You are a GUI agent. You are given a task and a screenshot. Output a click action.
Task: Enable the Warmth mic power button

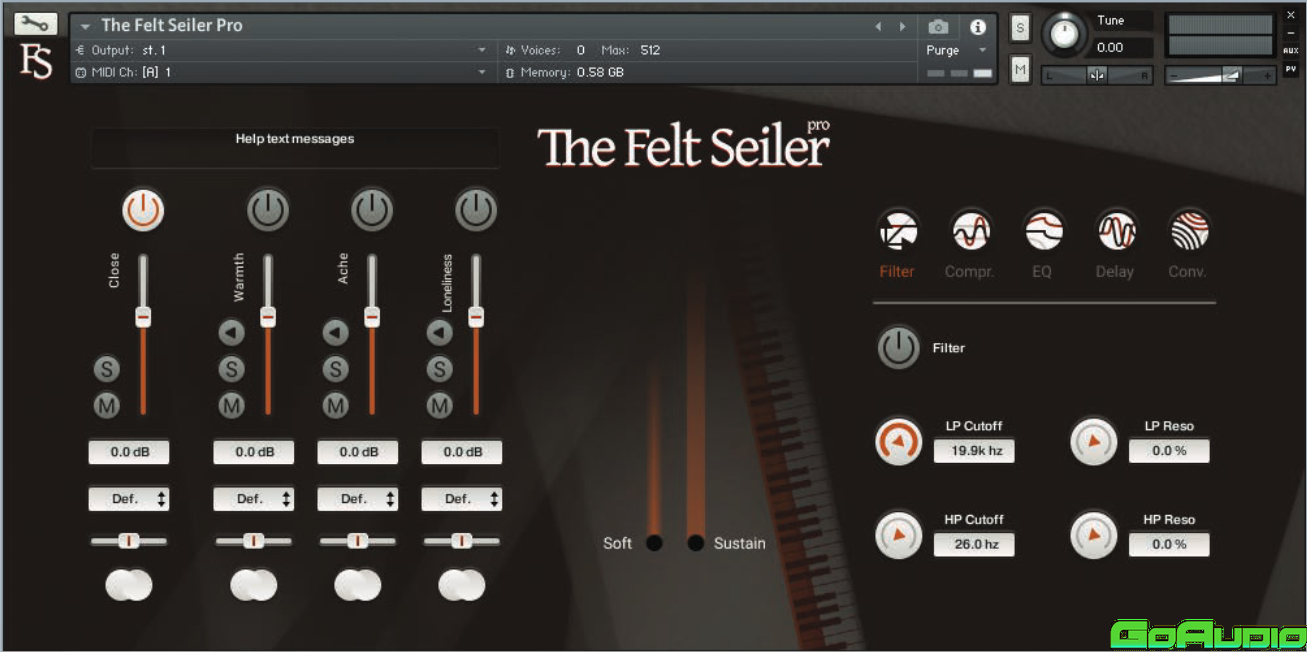point(268,211)
